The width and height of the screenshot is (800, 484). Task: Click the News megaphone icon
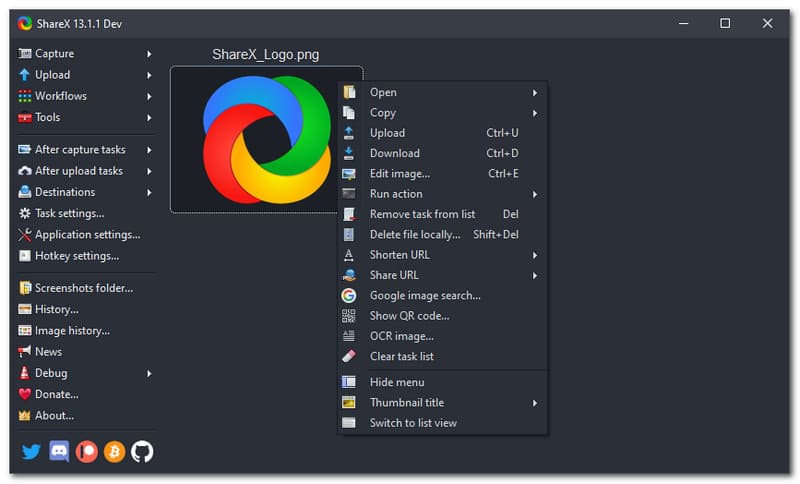coord(24,352)
